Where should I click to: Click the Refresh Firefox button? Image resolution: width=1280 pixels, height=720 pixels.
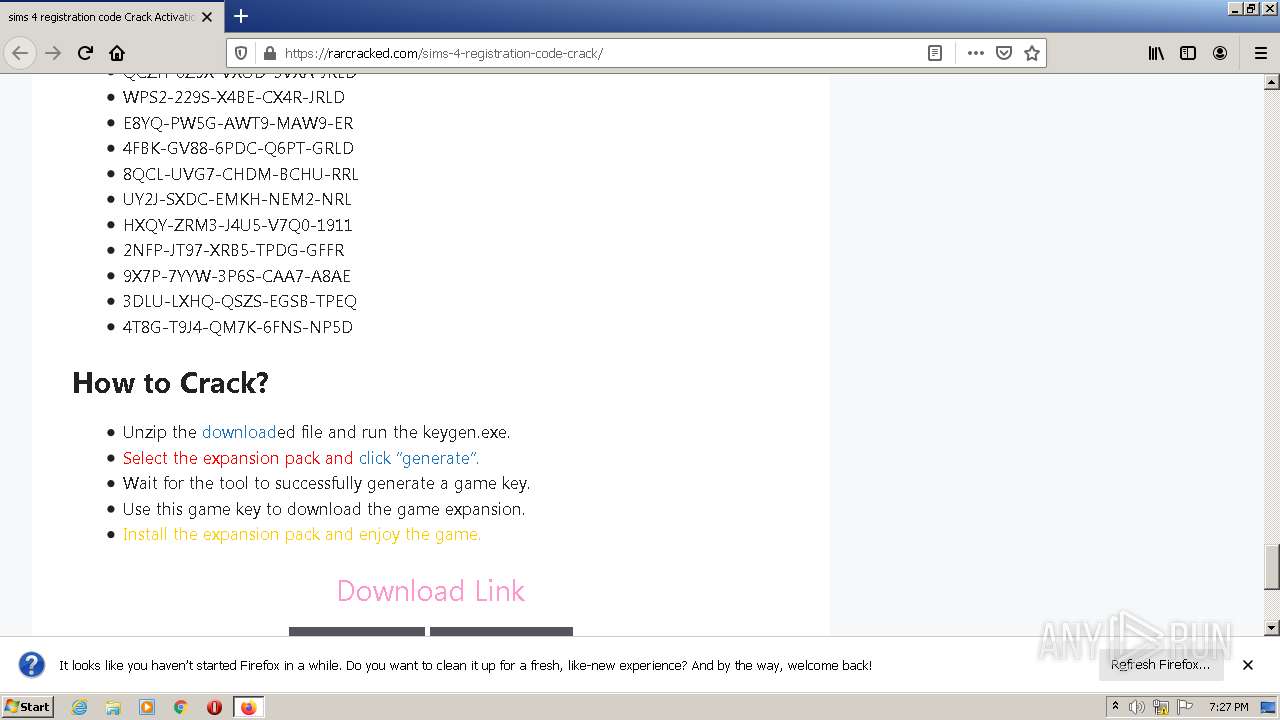click(x=1160, y=665)
